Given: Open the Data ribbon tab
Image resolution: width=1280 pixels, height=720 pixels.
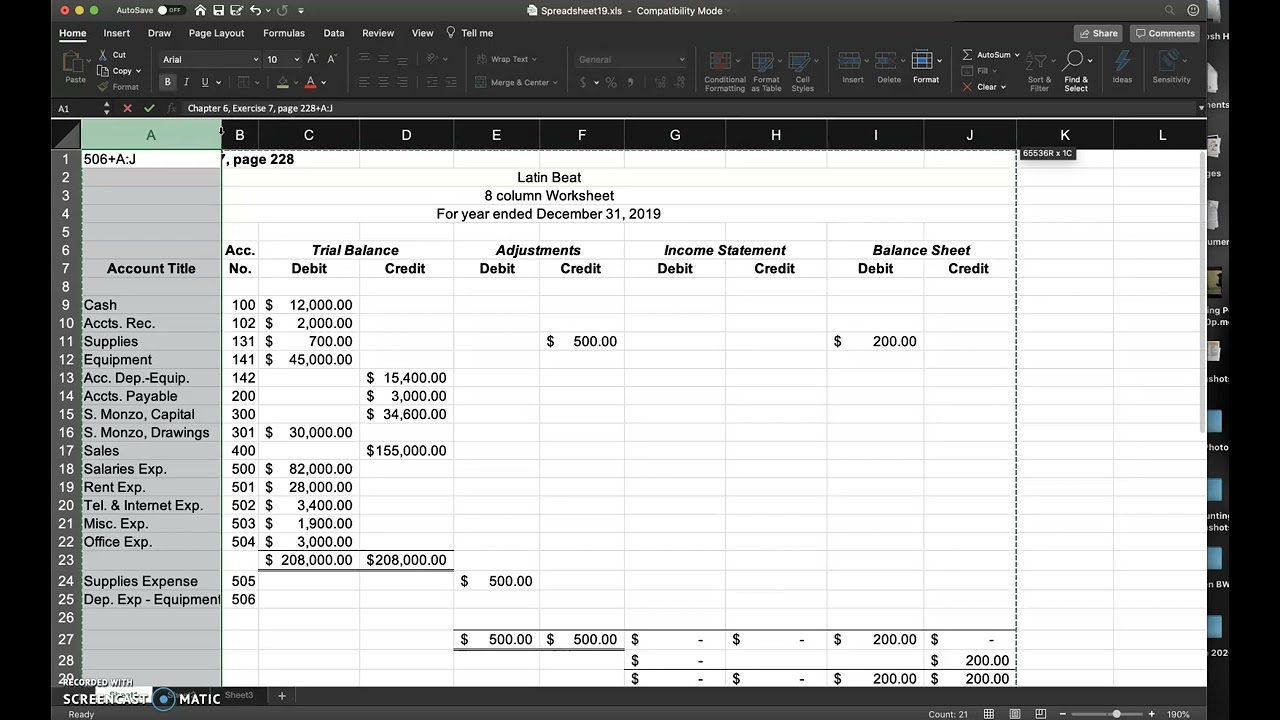Looking at the screenshot, I should [x=333, y=33].
